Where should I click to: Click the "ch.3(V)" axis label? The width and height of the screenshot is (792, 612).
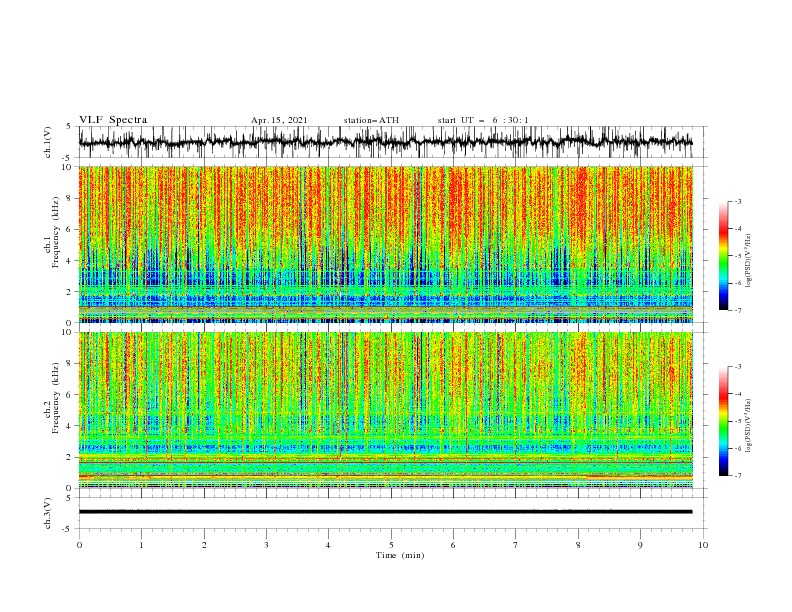tap(48, 513)
